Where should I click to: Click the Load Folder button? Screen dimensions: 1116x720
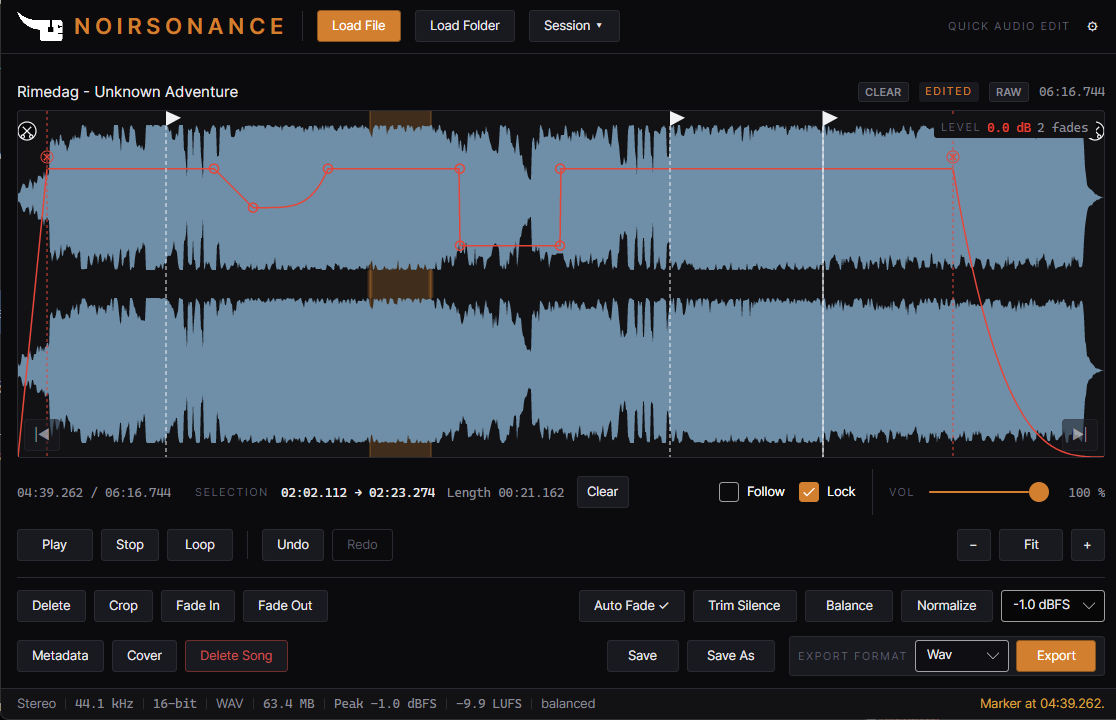tap(465, 26)
